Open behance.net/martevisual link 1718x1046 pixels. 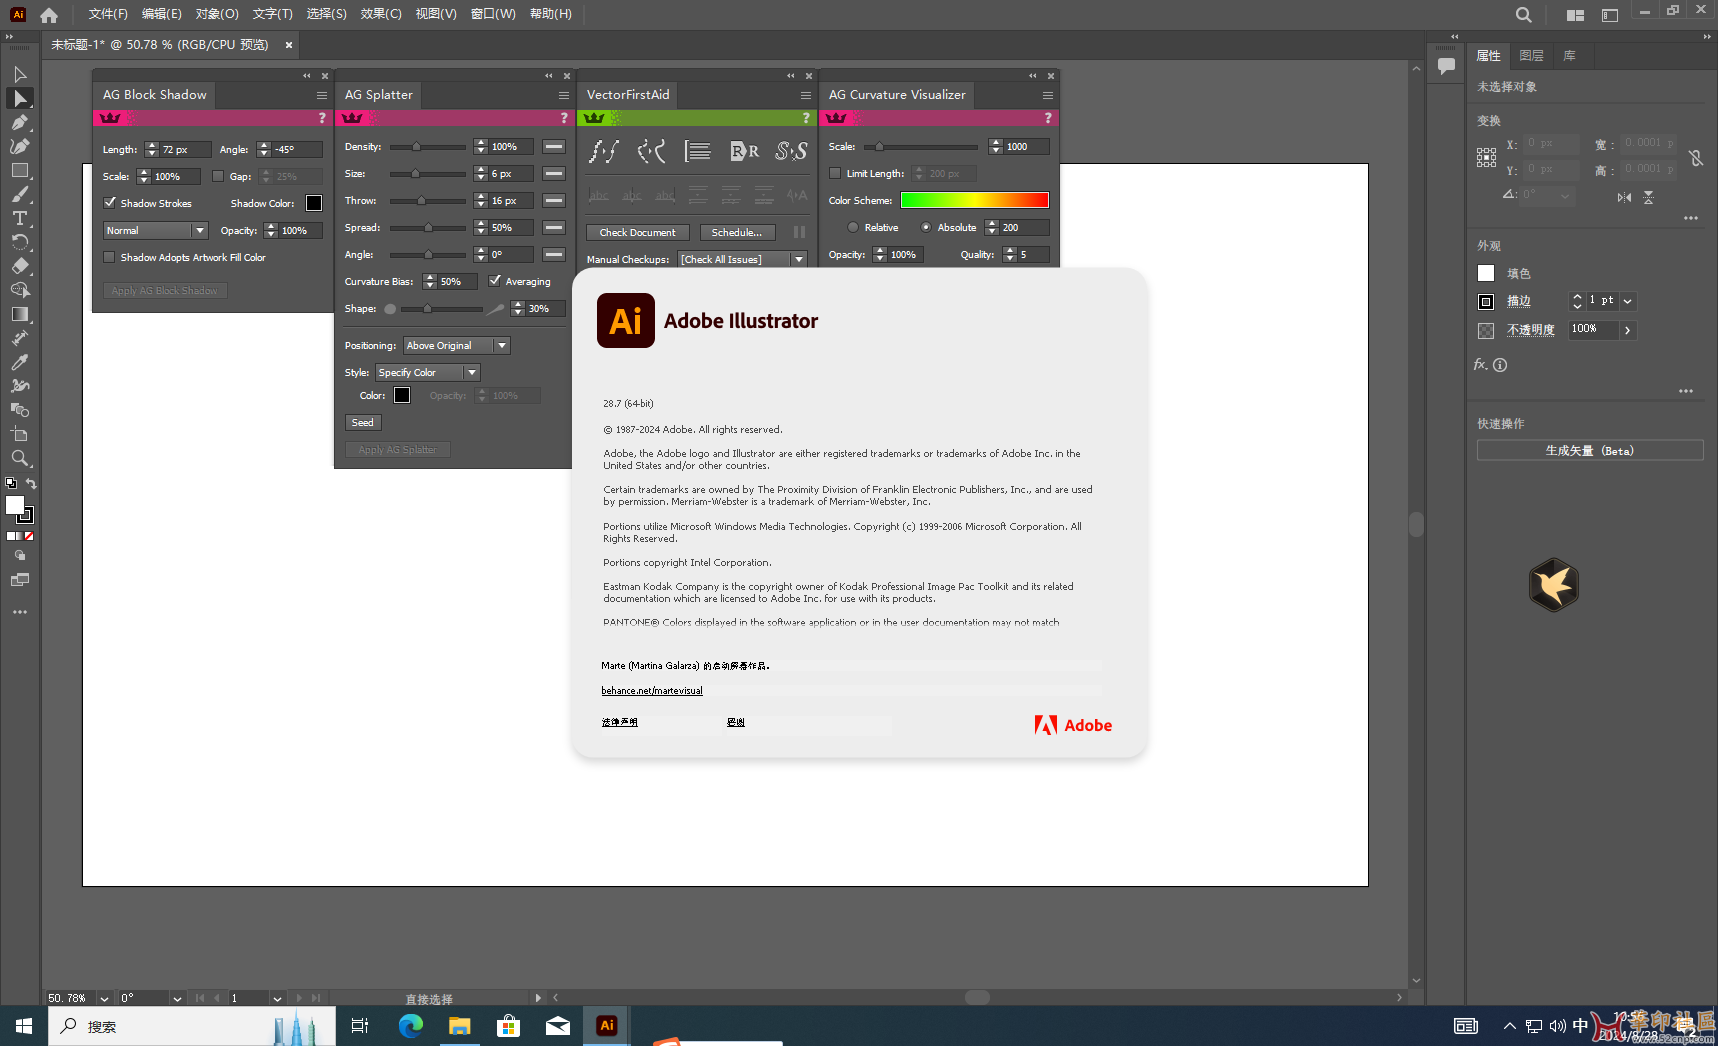652,691
